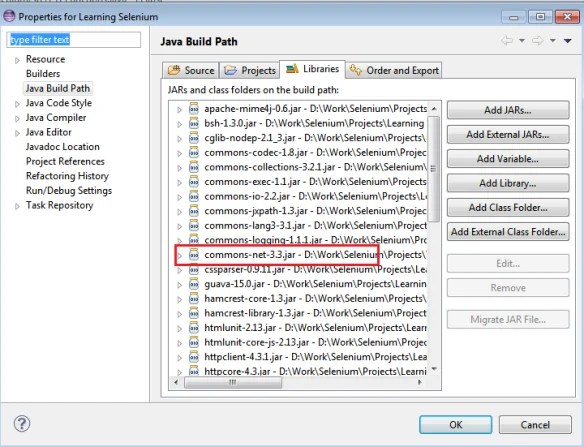
Task: Click the jar icon for httpclient-4.3.1.jar
Action: [x=194, y=357]
